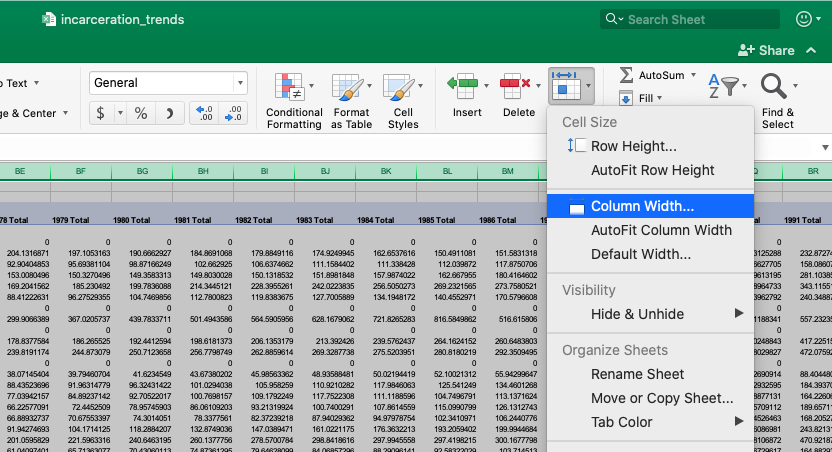
Task: Expand the Fill dropdown arrow
Action: coord(660,98)
